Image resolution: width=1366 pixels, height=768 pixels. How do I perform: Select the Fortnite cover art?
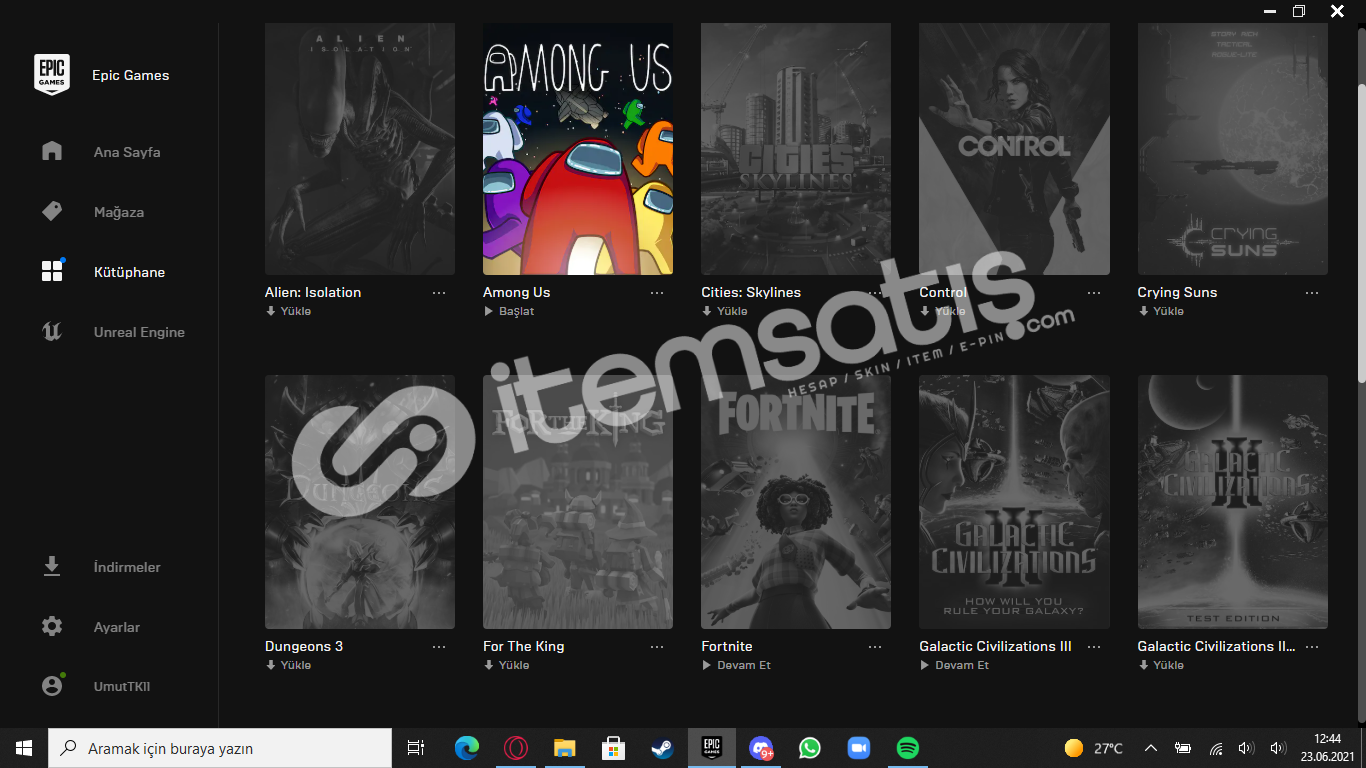796,502
